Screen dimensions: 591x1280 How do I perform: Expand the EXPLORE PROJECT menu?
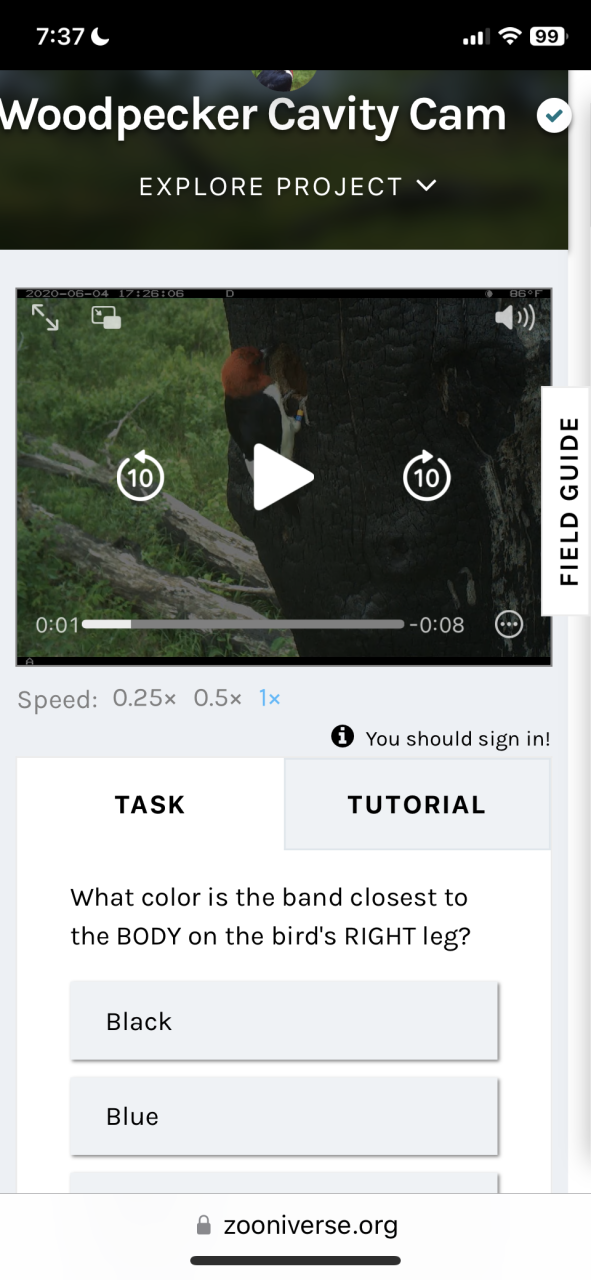(x=288, y=187)
